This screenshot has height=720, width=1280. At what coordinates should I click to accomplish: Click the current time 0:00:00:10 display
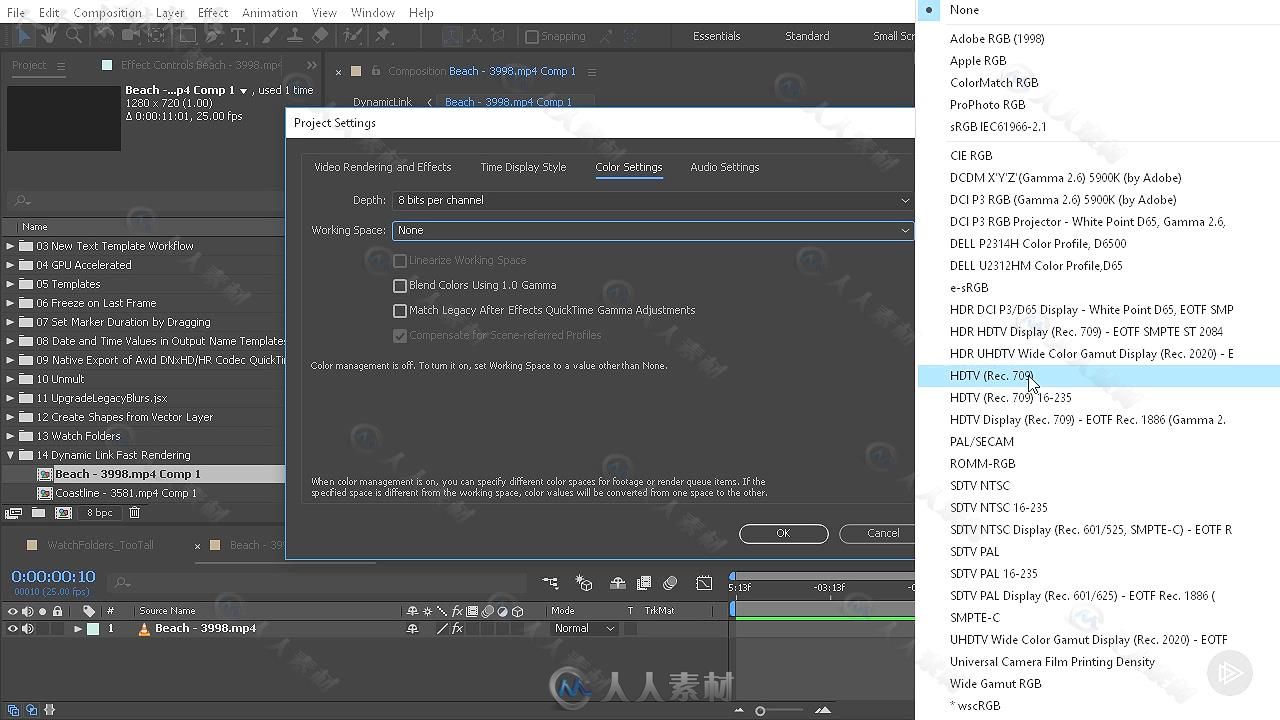[53, 576]
